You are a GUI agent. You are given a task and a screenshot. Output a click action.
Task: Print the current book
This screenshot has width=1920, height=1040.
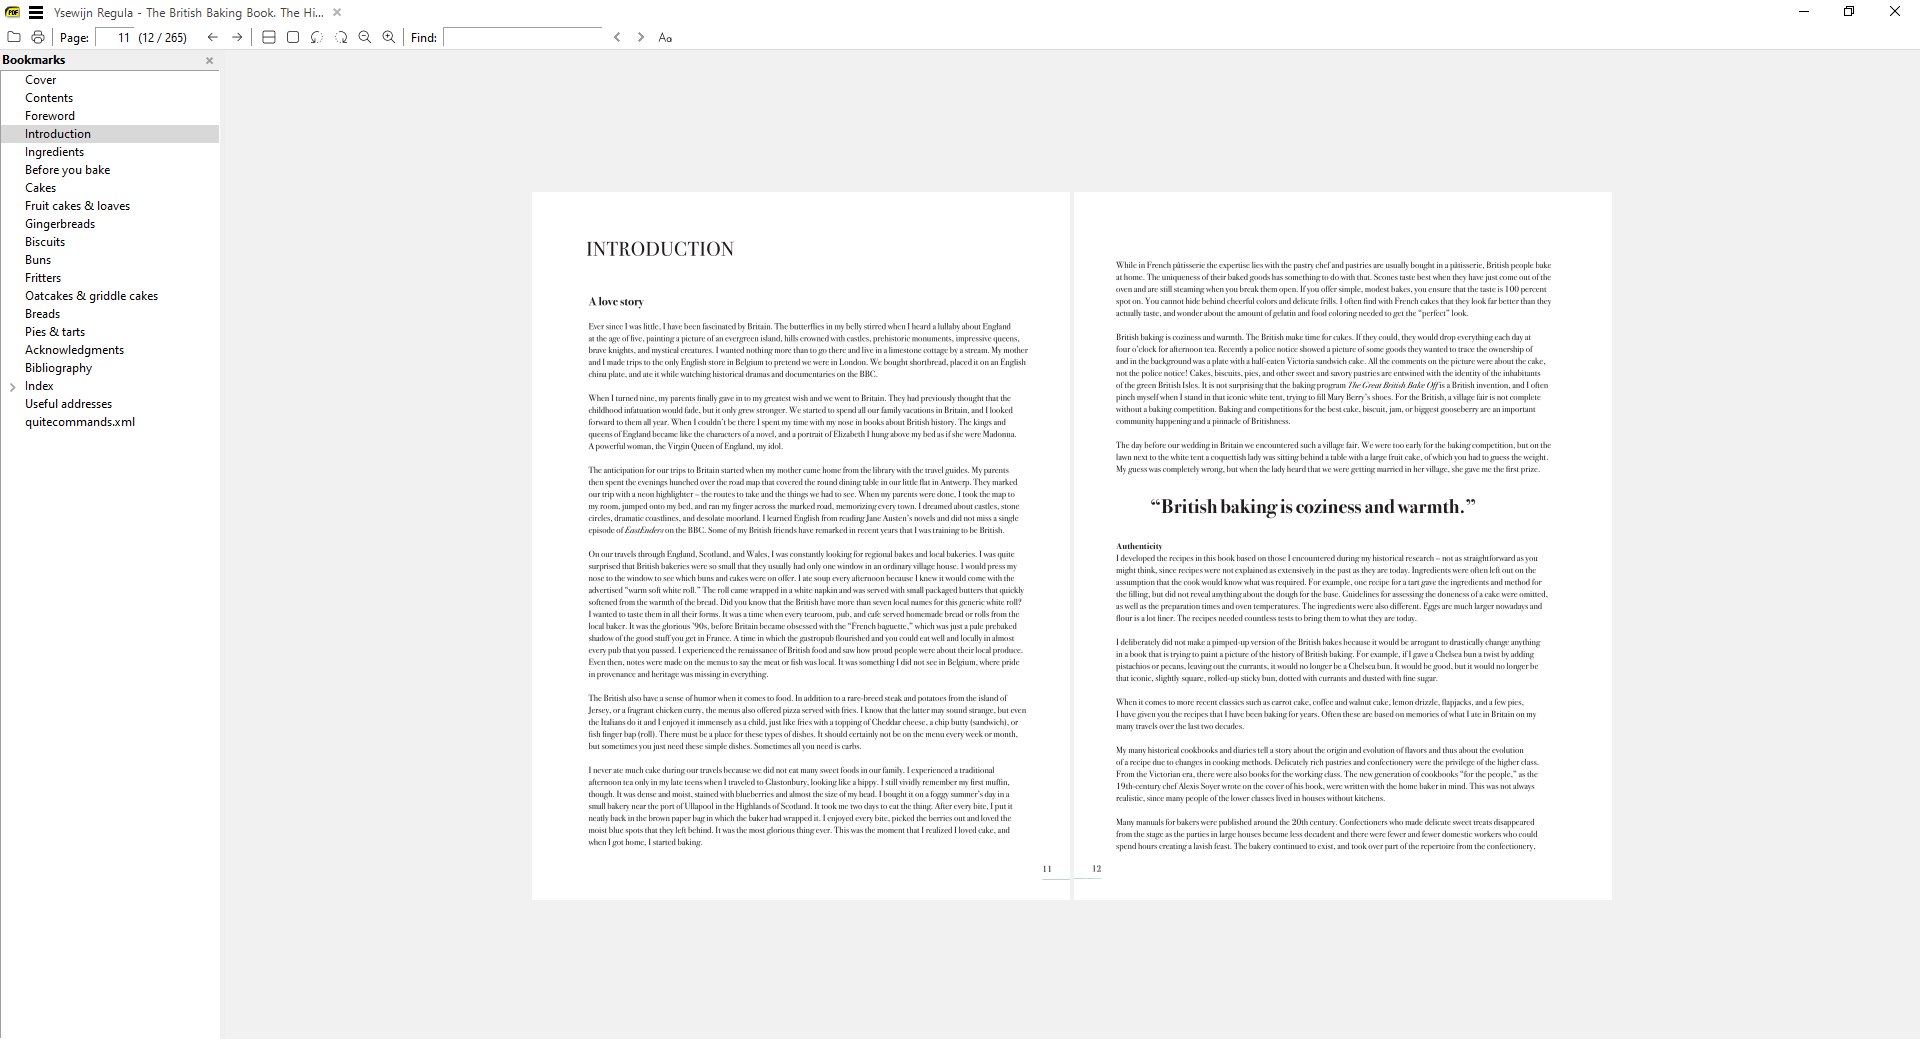click(38, 37)
